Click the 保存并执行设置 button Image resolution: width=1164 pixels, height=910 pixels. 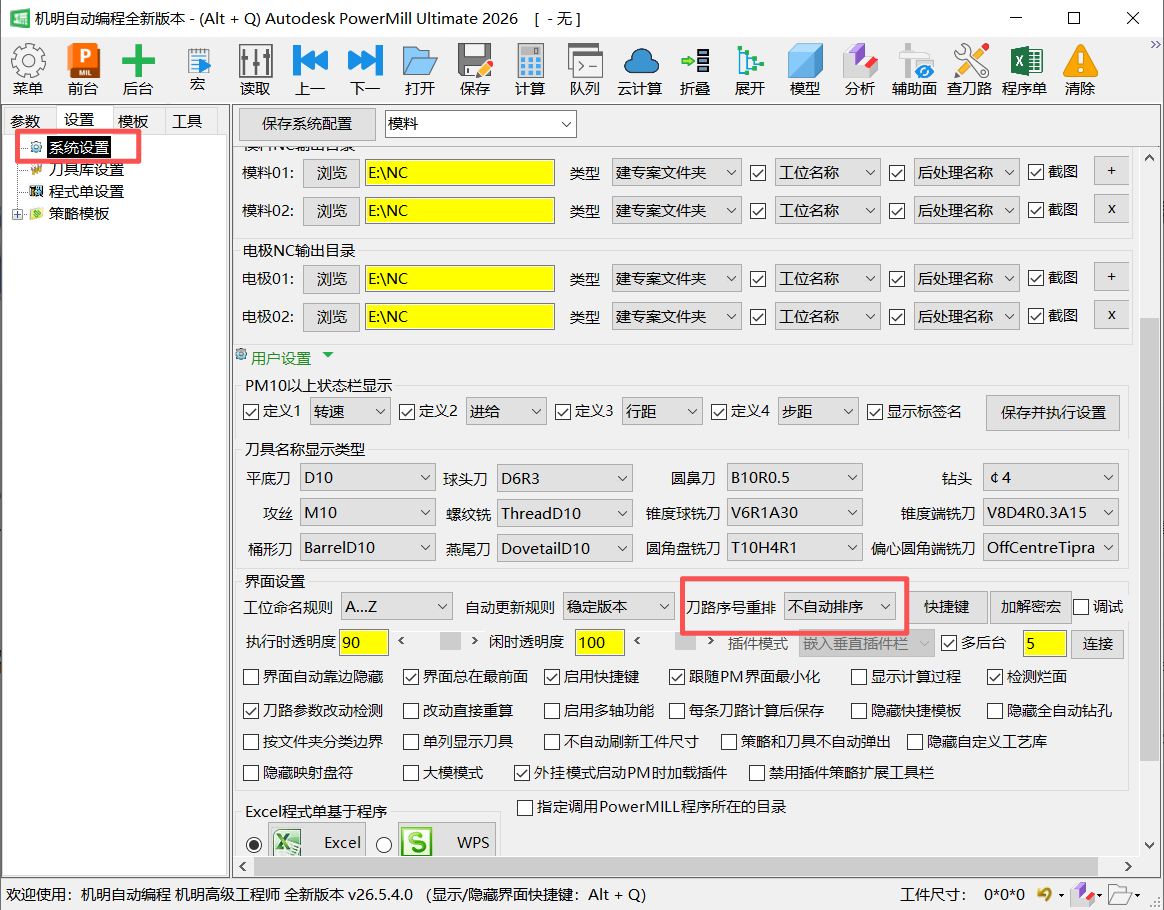pos(1053,413)
